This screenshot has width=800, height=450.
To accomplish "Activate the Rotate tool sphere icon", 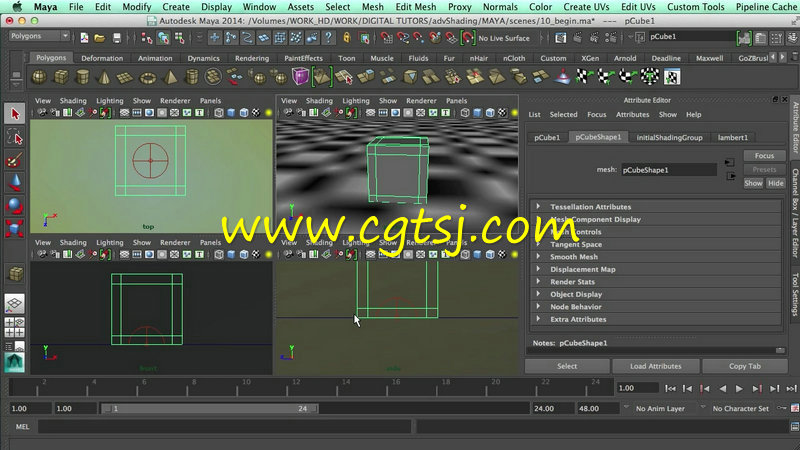I will (14, 206).
